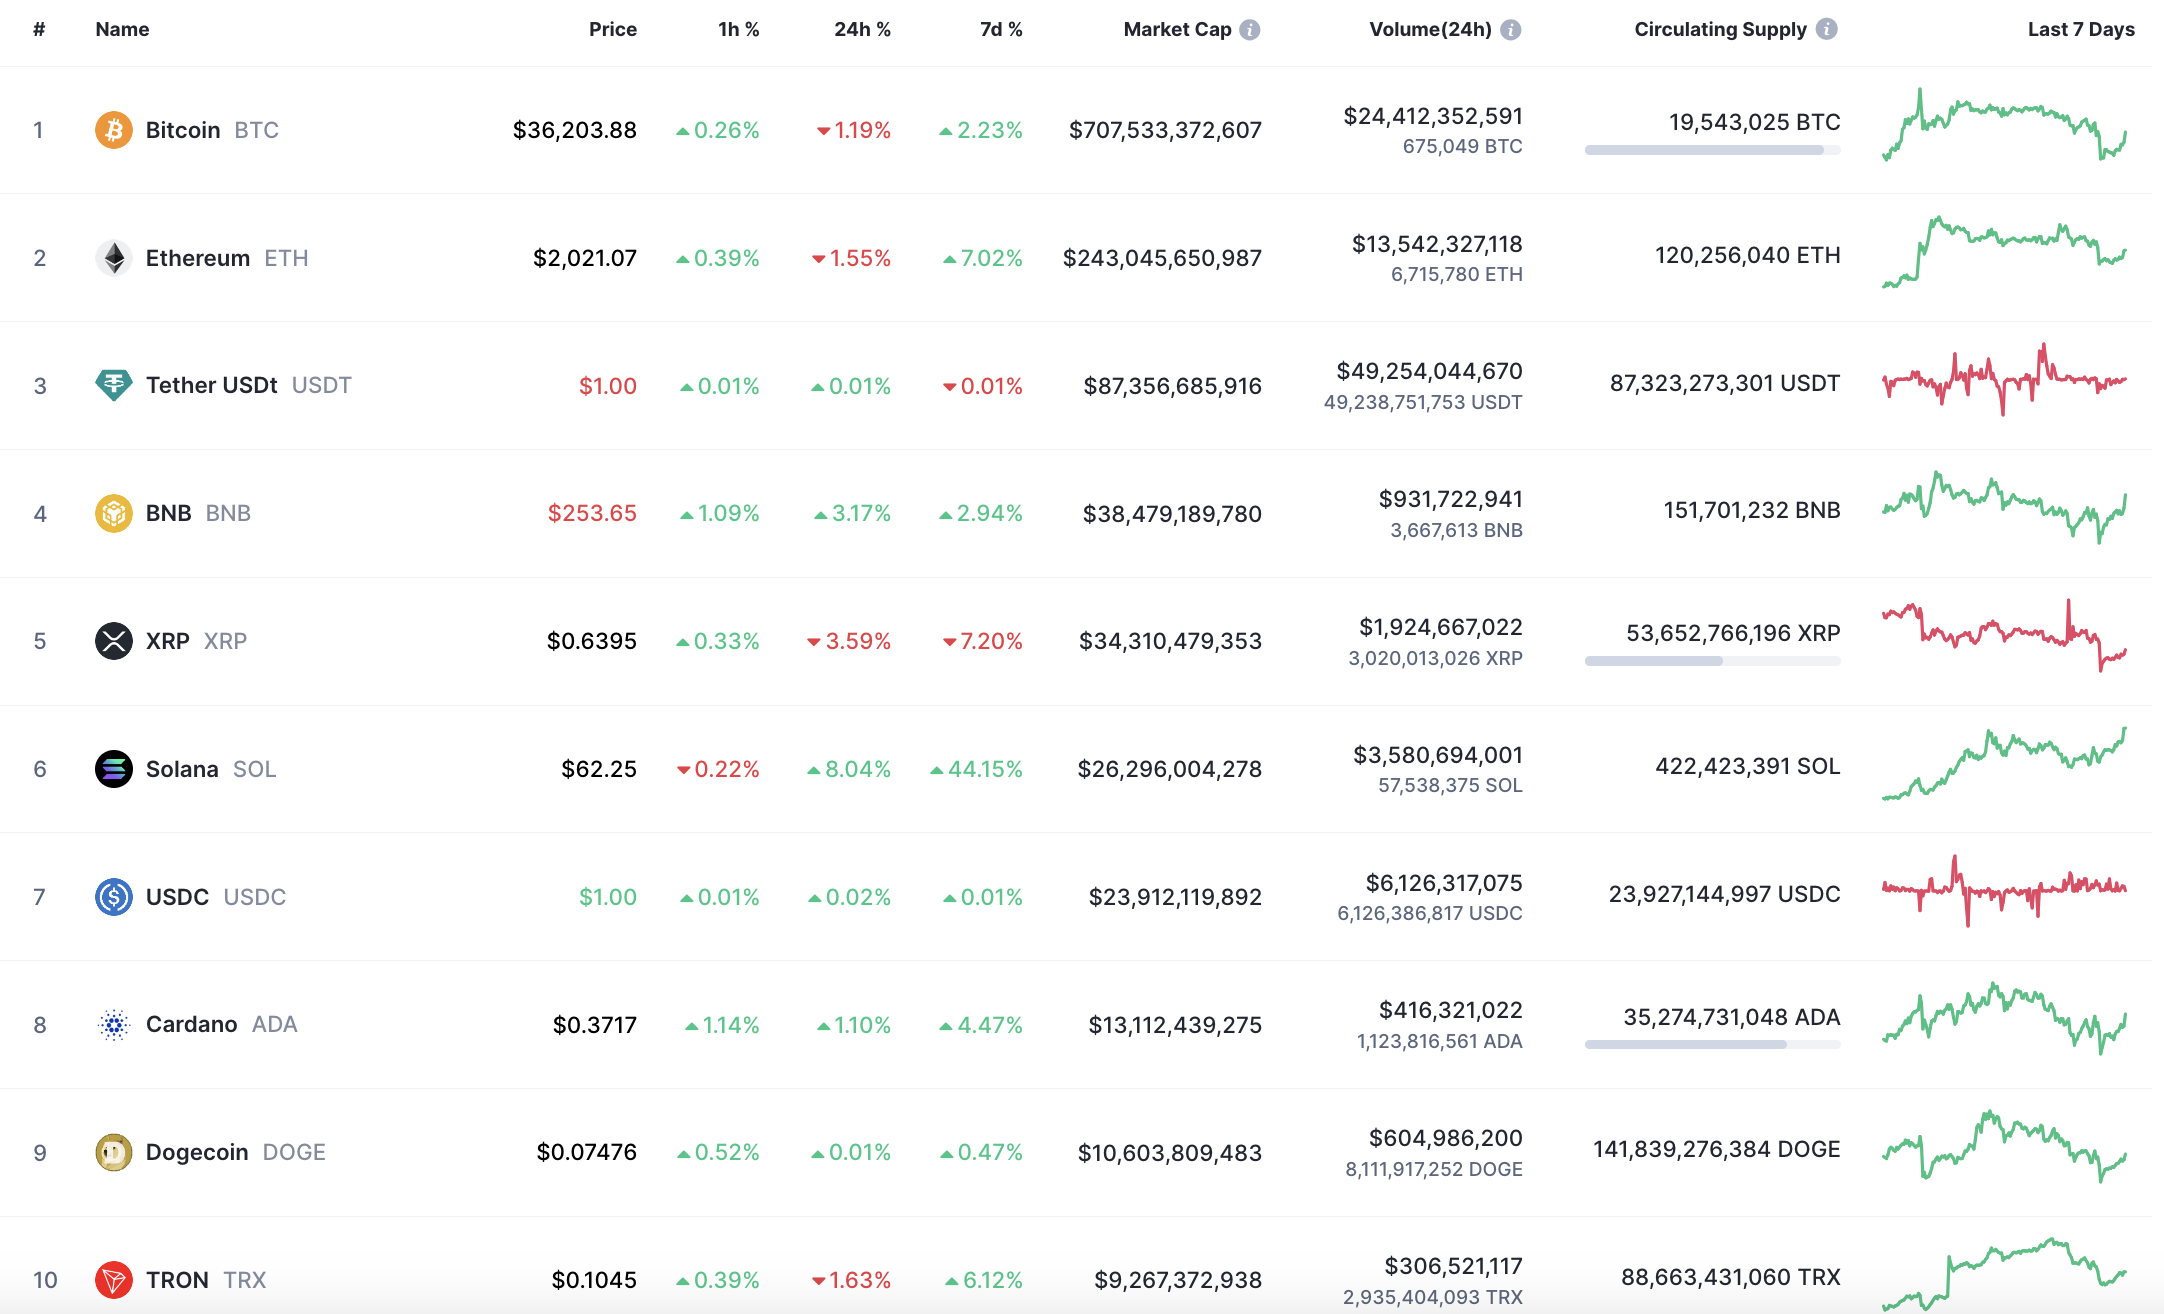Screen dimensions: 2164x1314
Task: Click the Circulating Supply info icon
Action: point(1827,30)
